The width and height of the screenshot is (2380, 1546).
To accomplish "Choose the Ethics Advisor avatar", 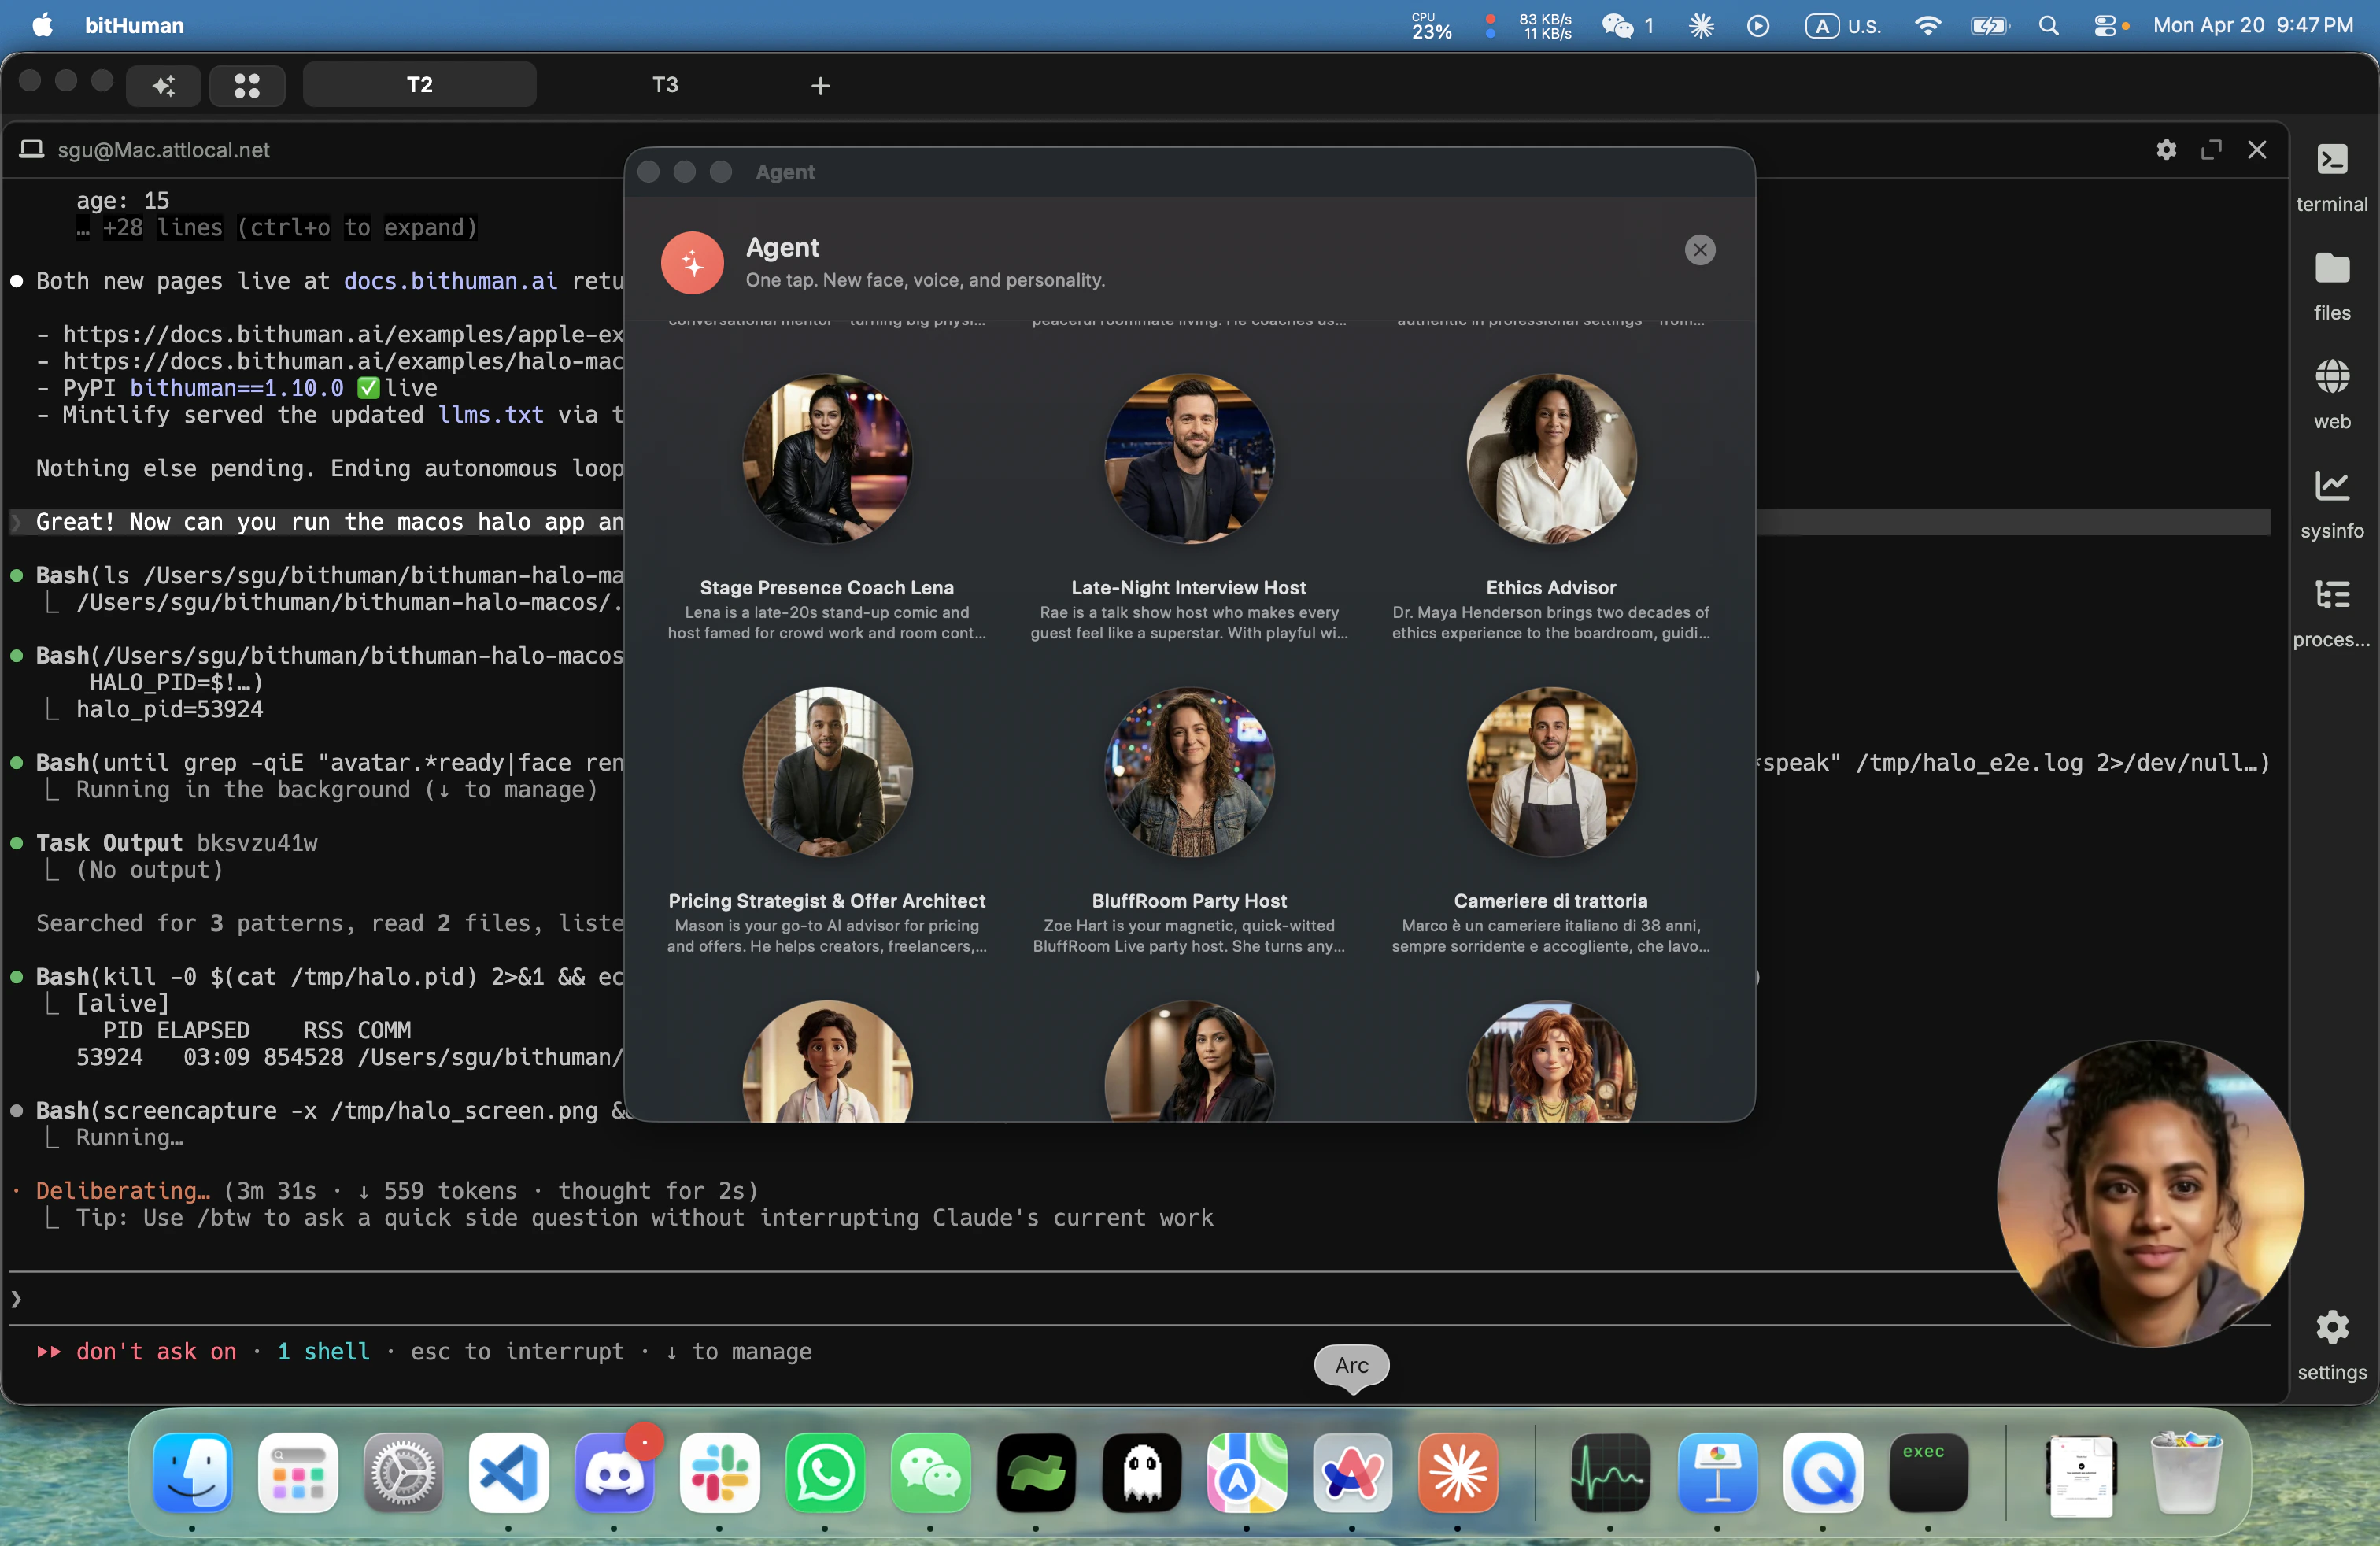I will [1551, 460].
